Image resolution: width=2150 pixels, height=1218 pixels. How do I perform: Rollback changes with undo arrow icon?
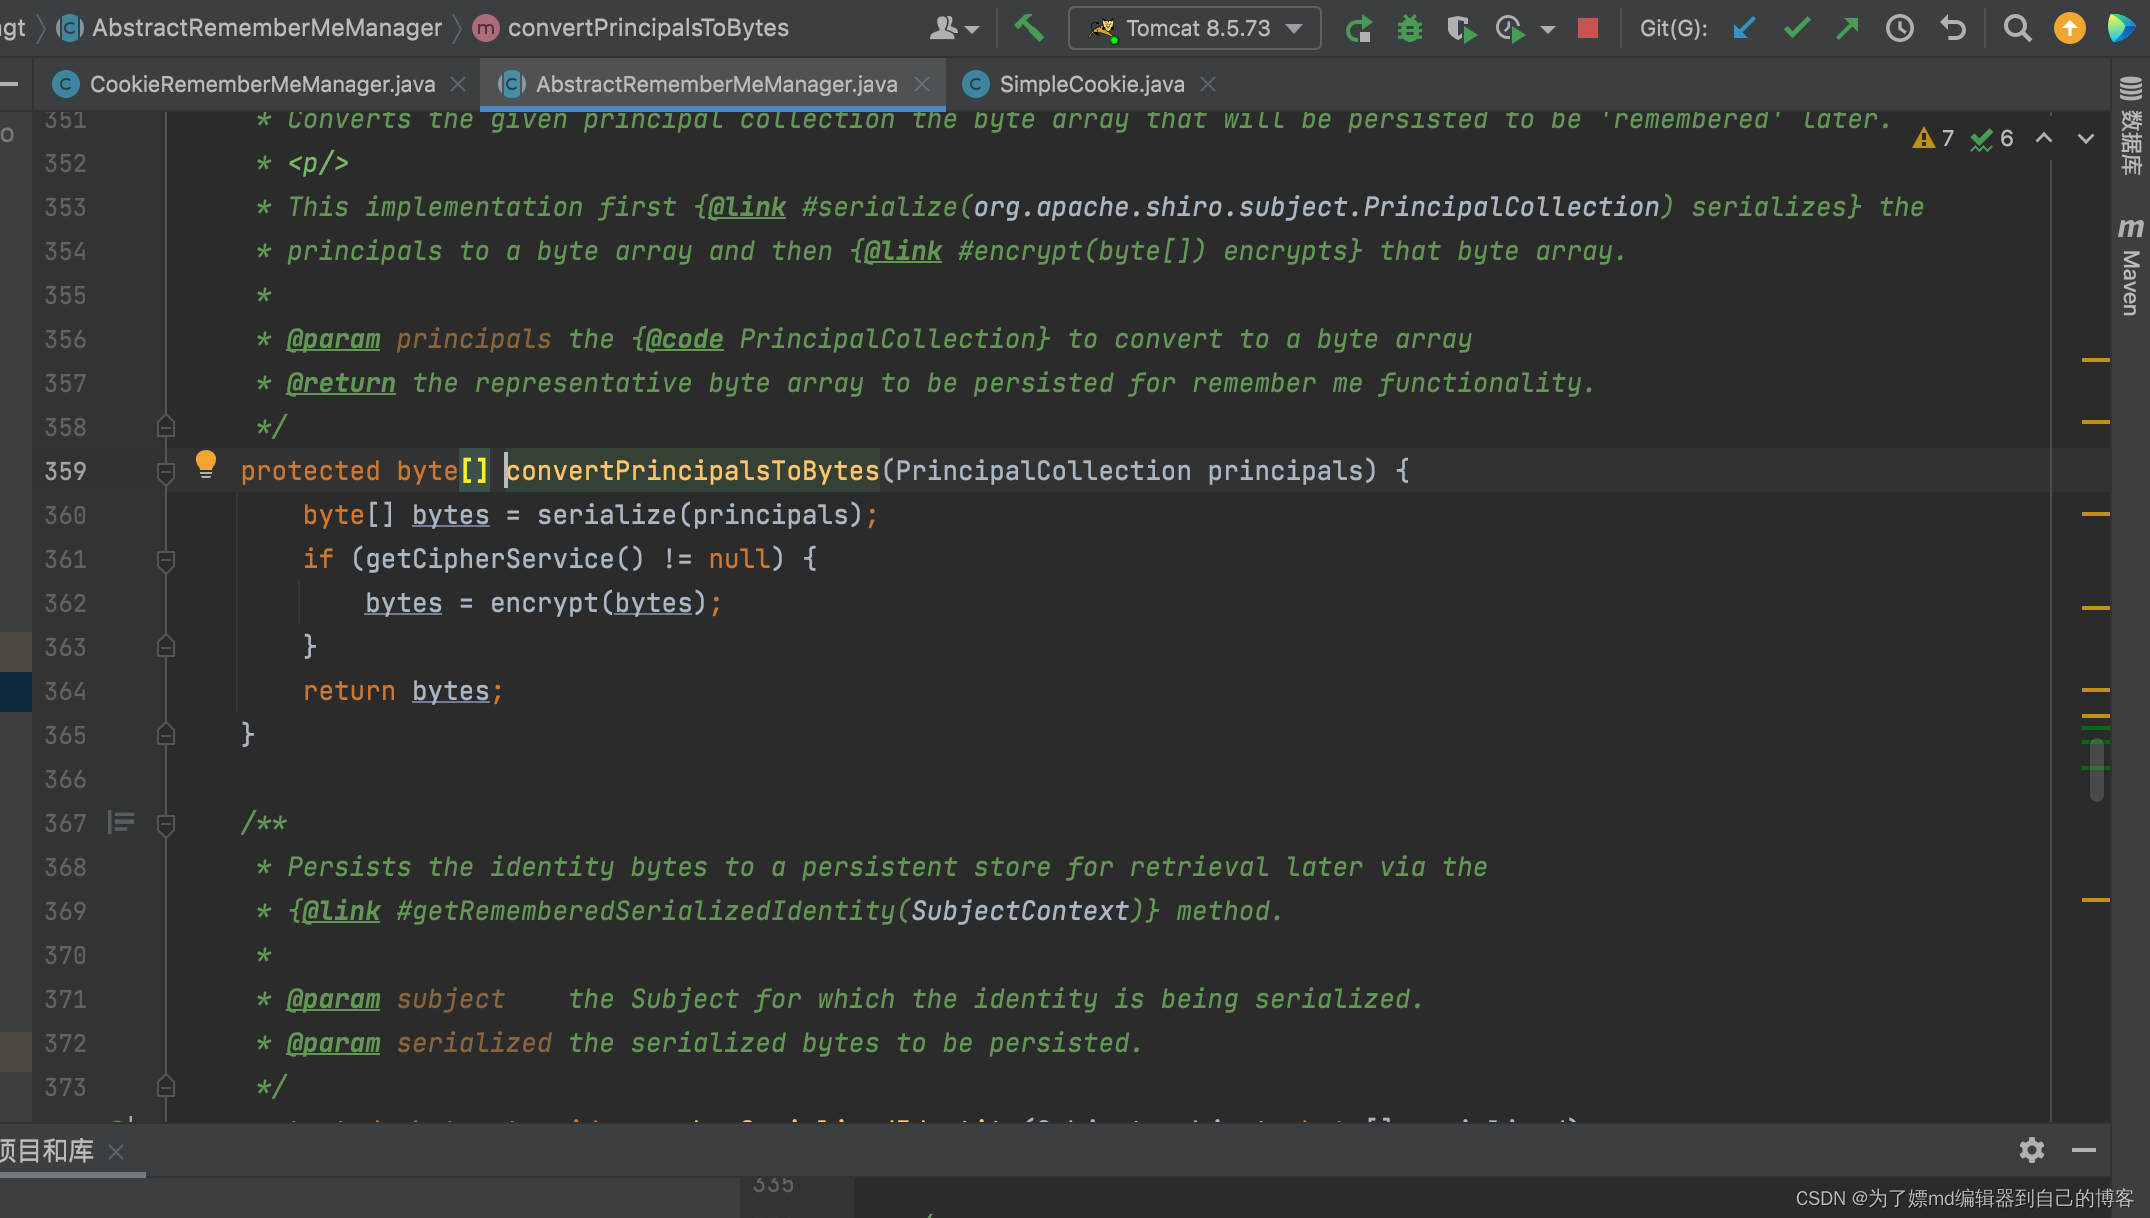click(x=1952, y=28)
